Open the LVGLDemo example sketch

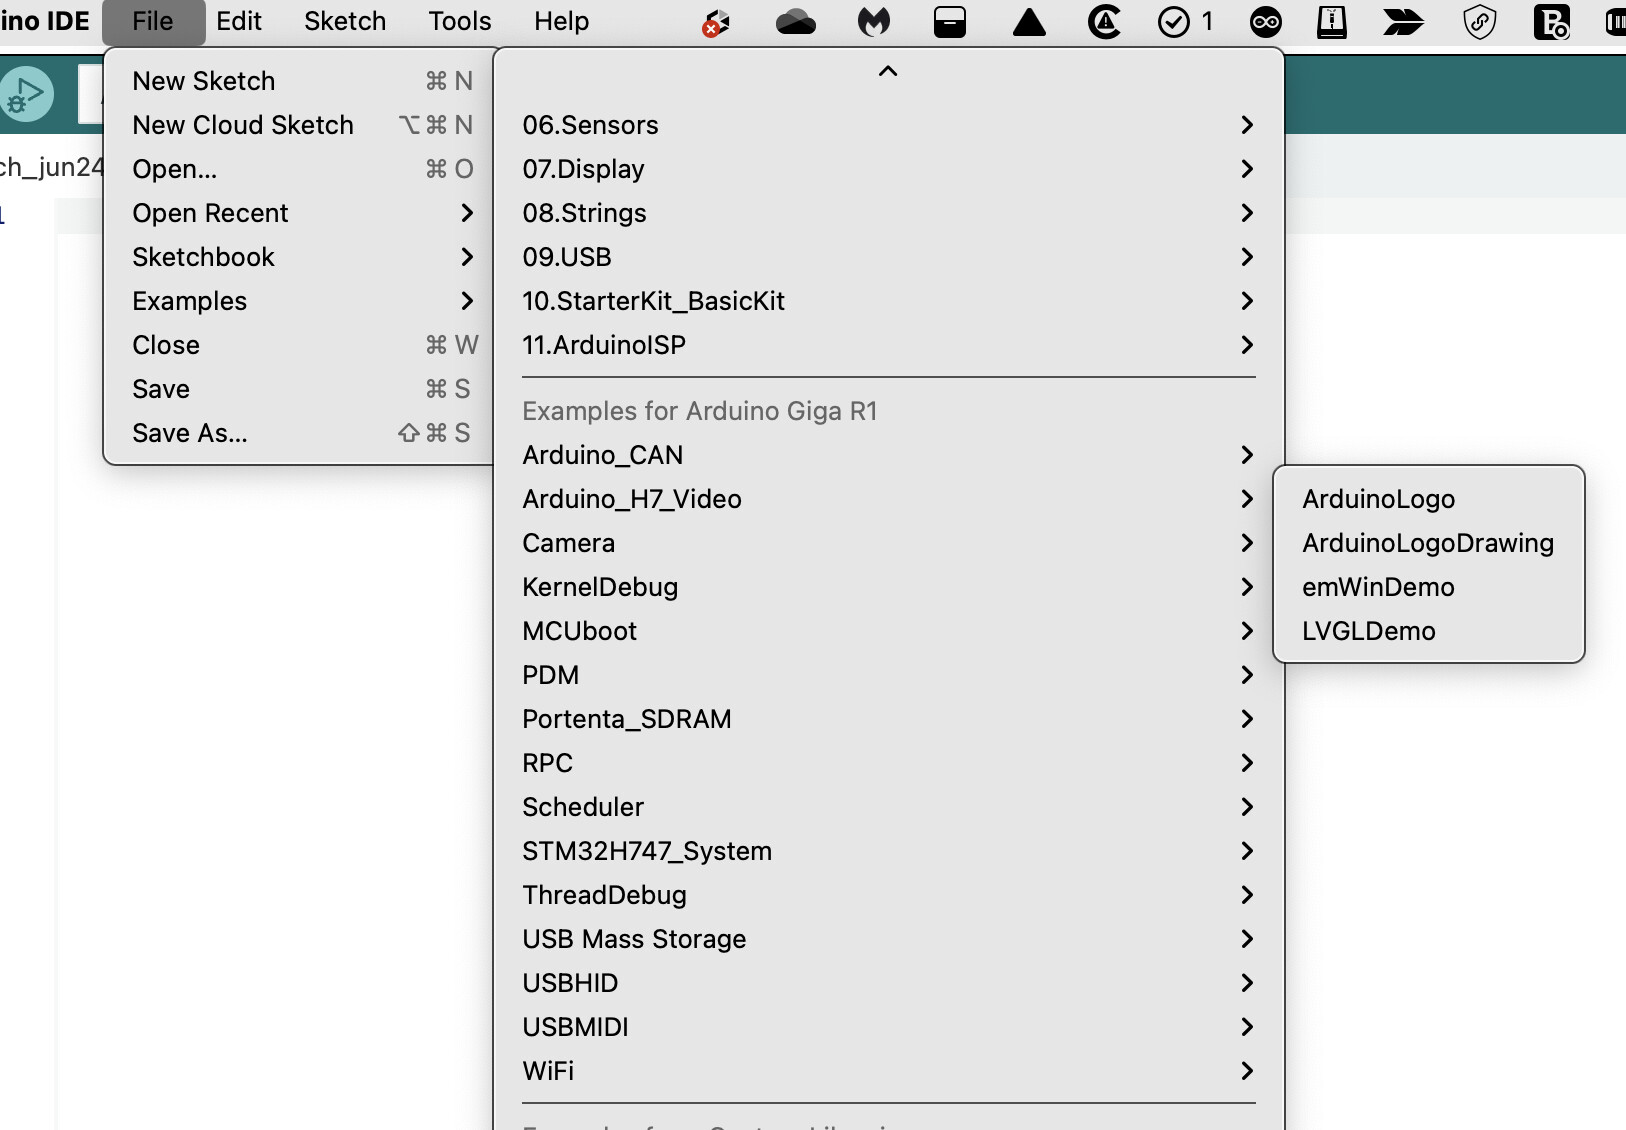1429,631
